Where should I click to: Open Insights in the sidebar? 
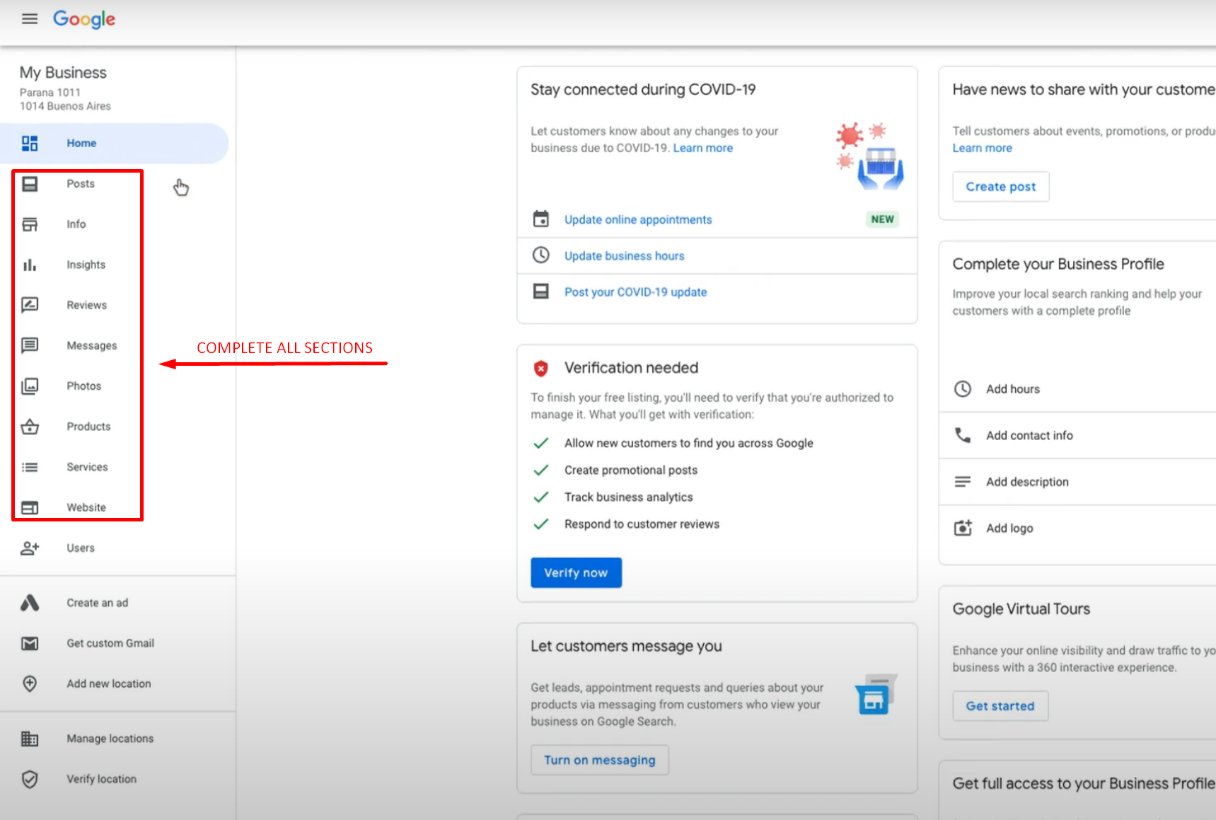coord(86,265)
